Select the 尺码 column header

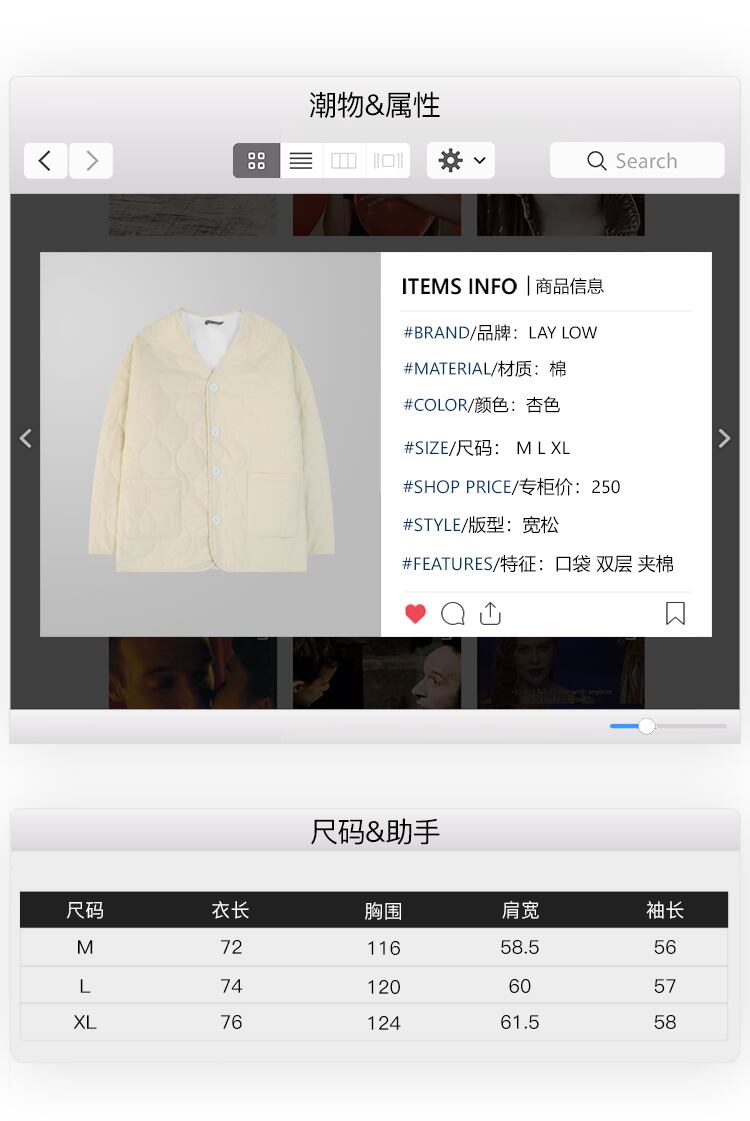pyautogui.click(x=85, y=910)
